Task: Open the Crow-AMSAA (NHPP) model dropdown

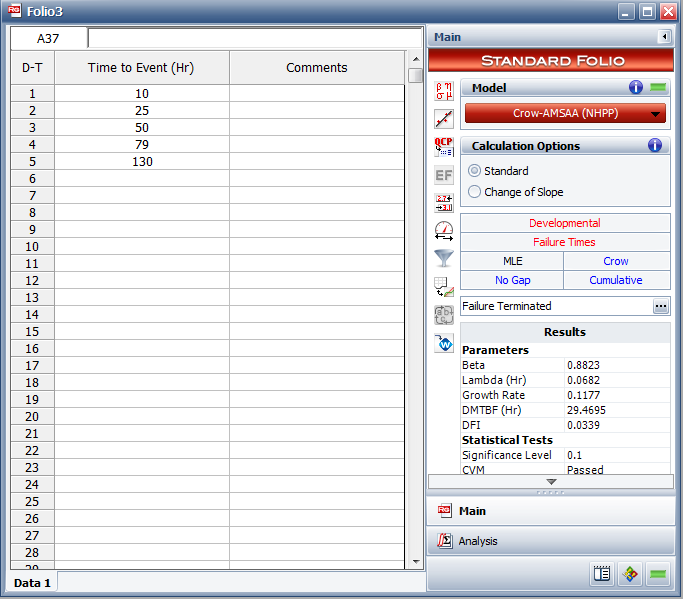Action: [565, 114]
